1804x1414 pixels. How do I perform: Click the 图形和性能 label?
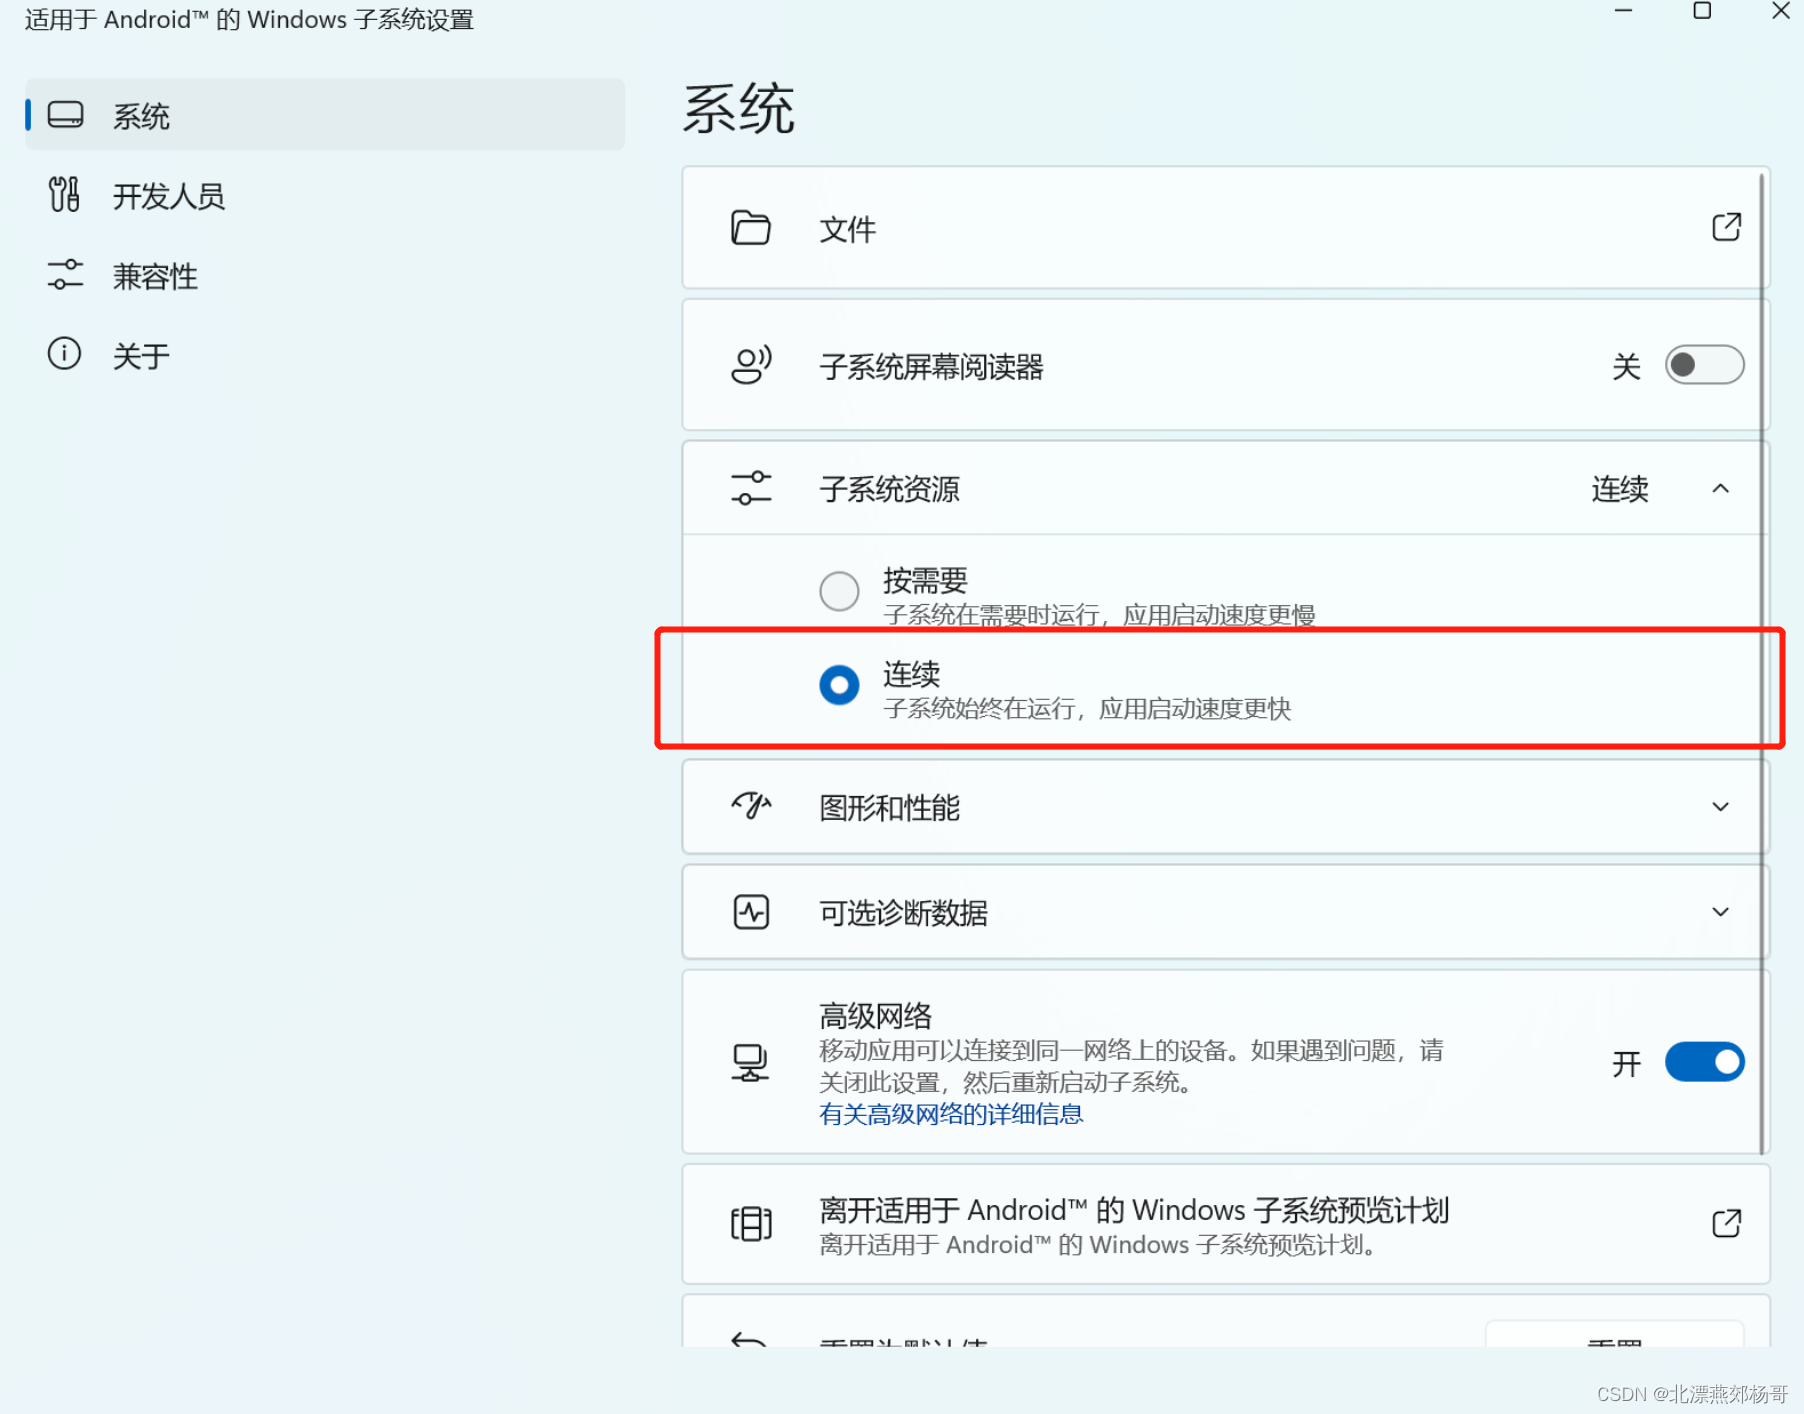(890, 807)
